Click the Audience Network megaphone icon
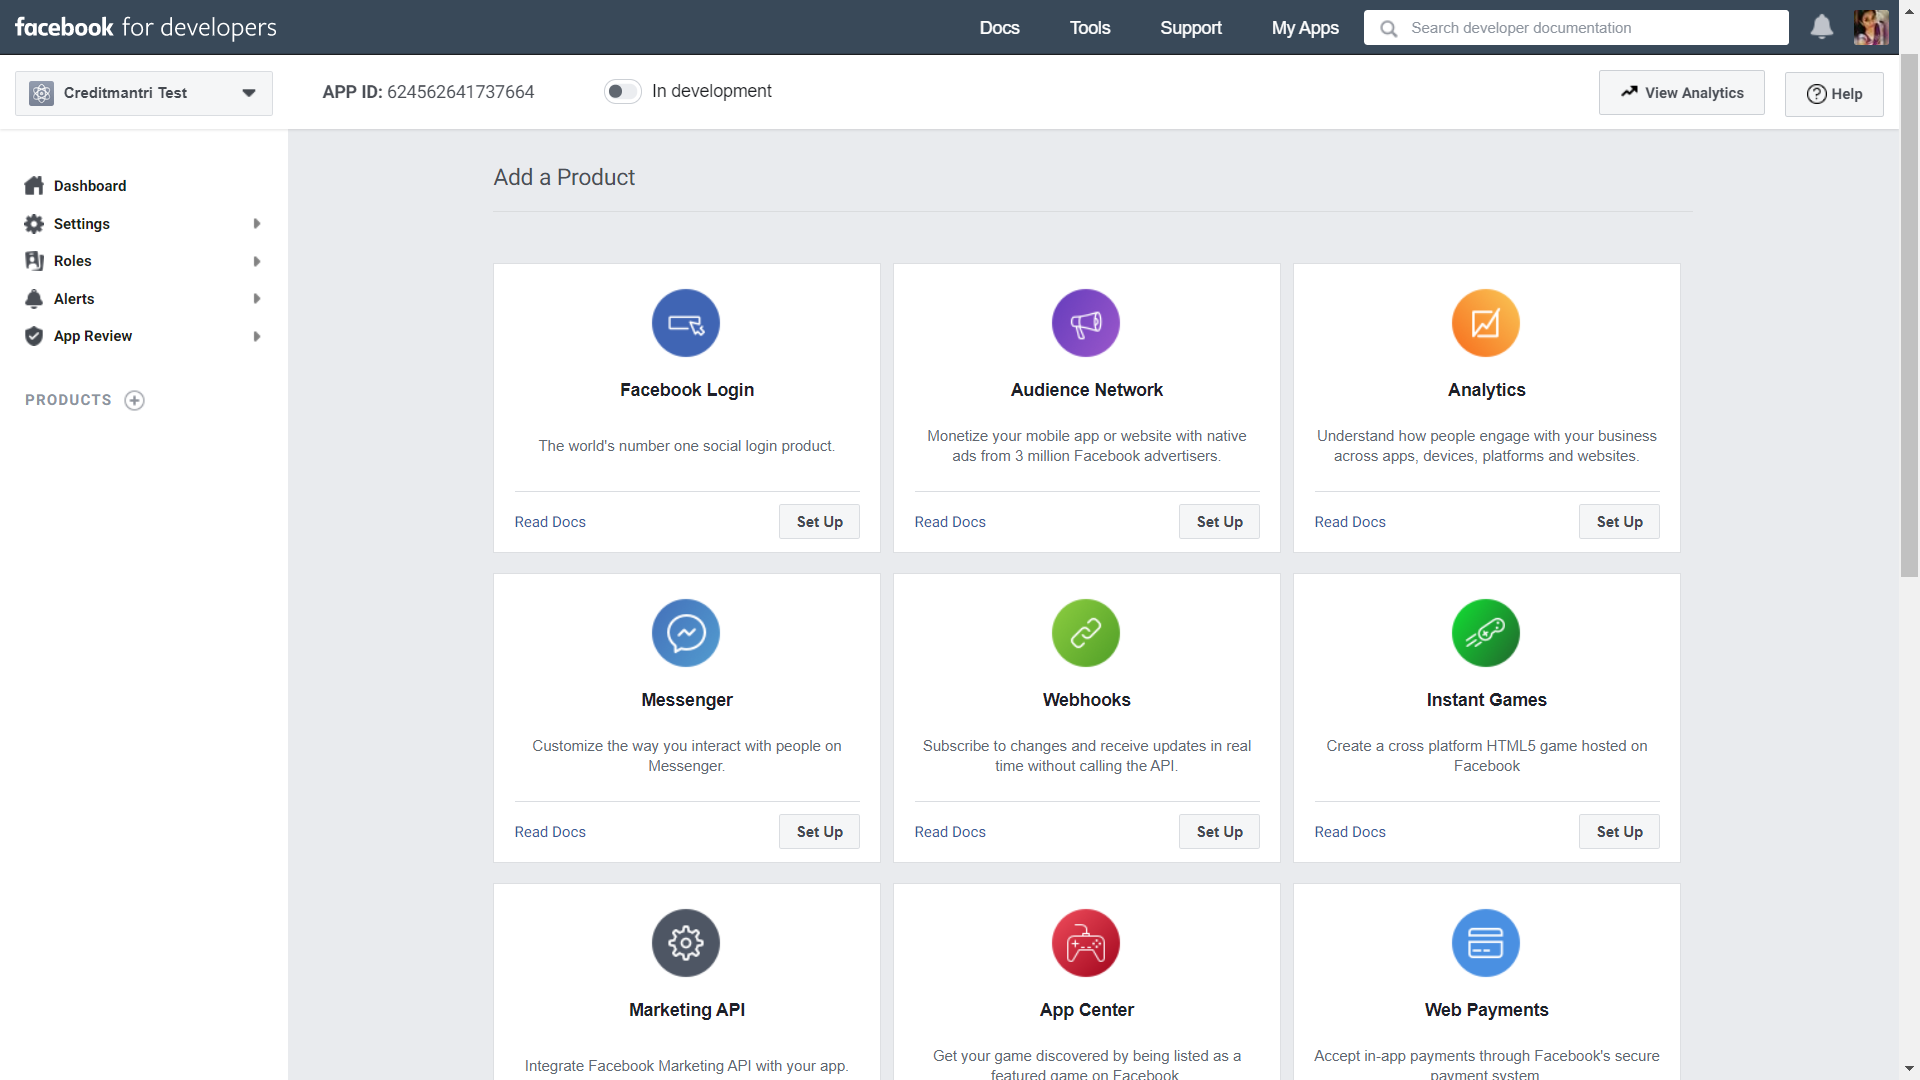The image size is (1920, 1080). point(1086,323)
